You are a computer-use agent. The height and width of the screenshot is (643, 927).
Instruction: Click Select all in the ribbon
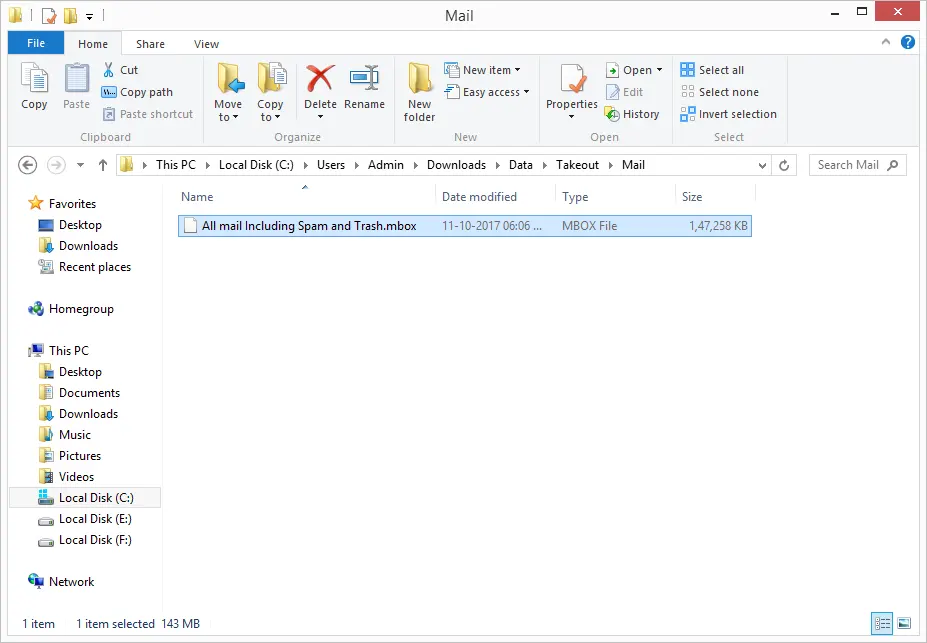tap(712, 70)
